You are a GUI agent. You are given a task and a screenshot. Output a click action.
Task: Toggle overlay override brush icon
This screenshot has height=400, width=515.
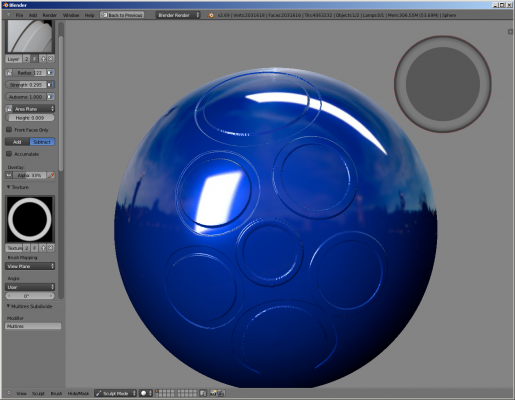(51, 175)
